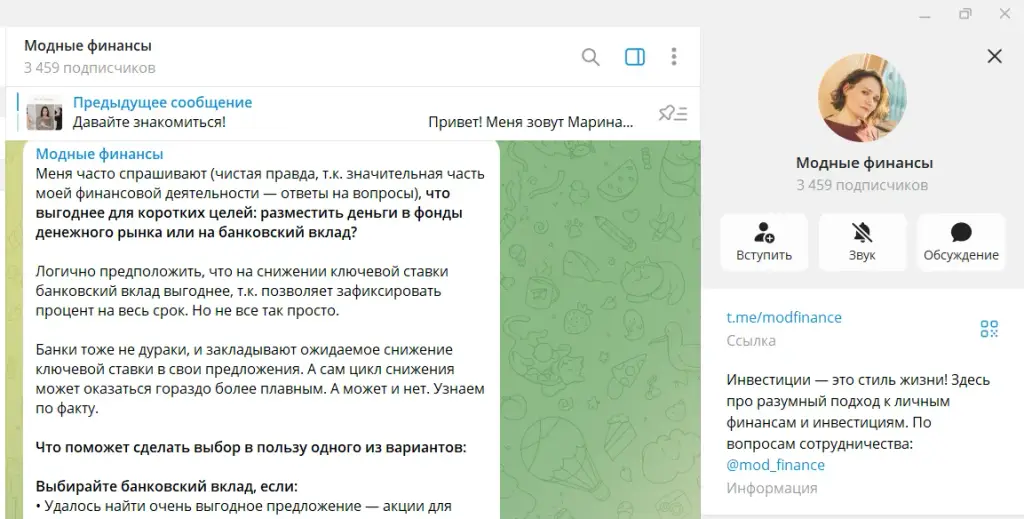The image size is (1024, 519).
Task: Click the Давайте знакомиться! pinned text
Action: (149, 122)
